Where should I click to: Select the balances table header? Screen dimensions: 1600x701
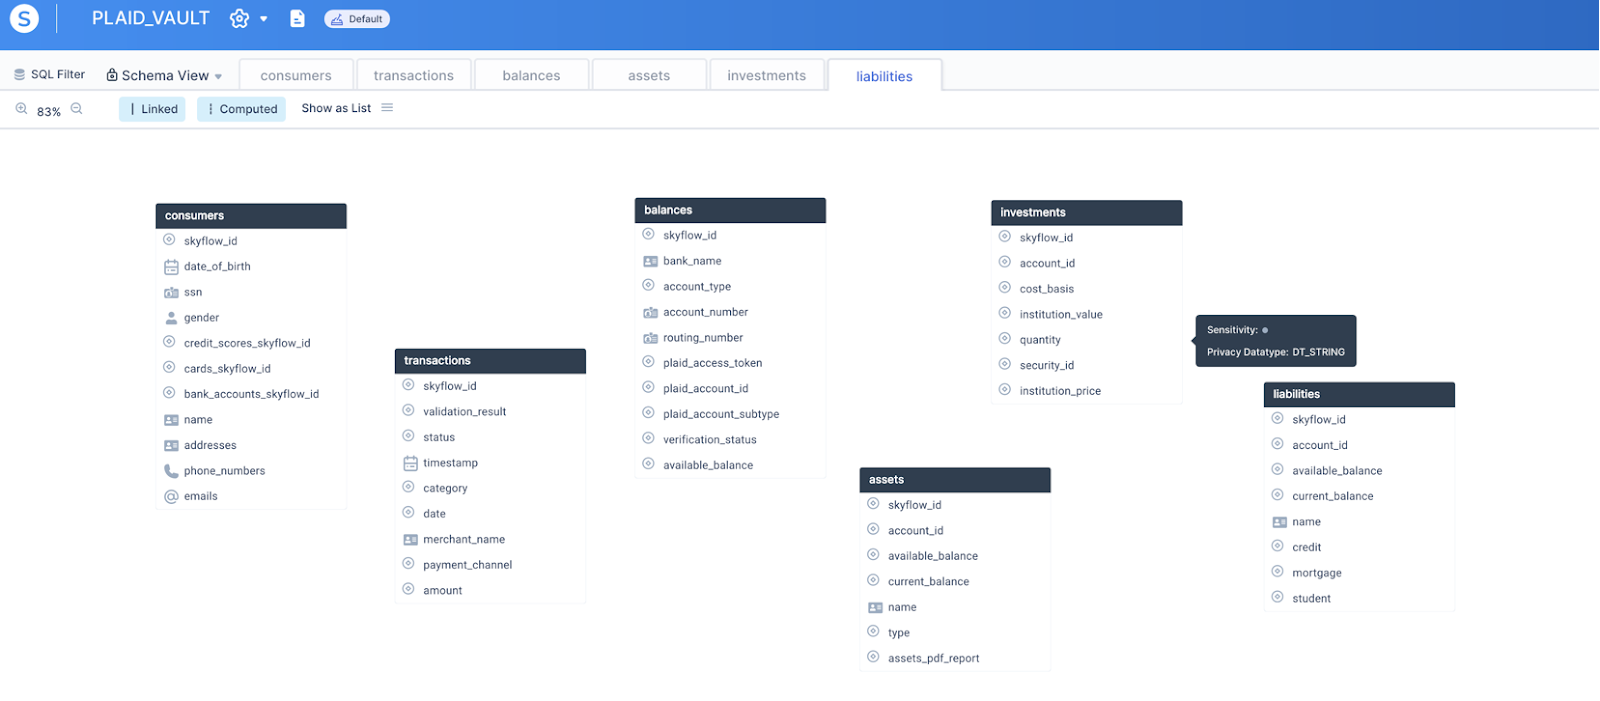pyautogui.click(x=730, y=210)
